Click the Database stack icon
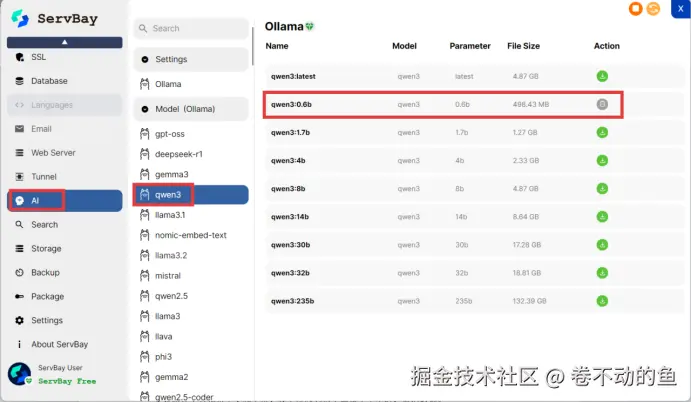 tap(19, 81)
